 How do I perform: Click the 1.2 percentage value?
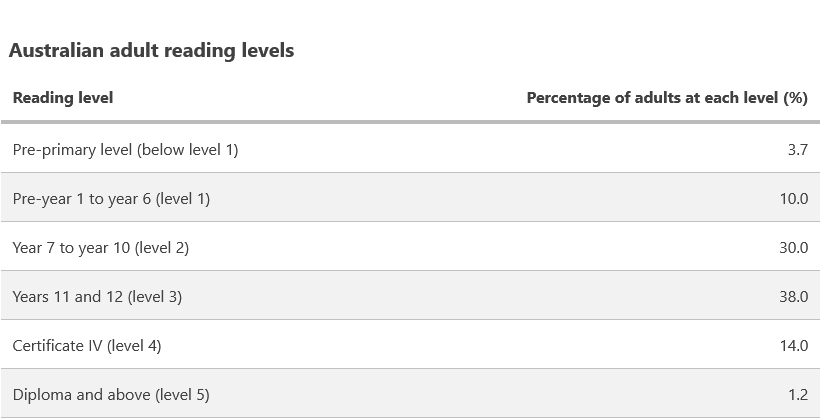pyautogui.click(x=797, y=395)
